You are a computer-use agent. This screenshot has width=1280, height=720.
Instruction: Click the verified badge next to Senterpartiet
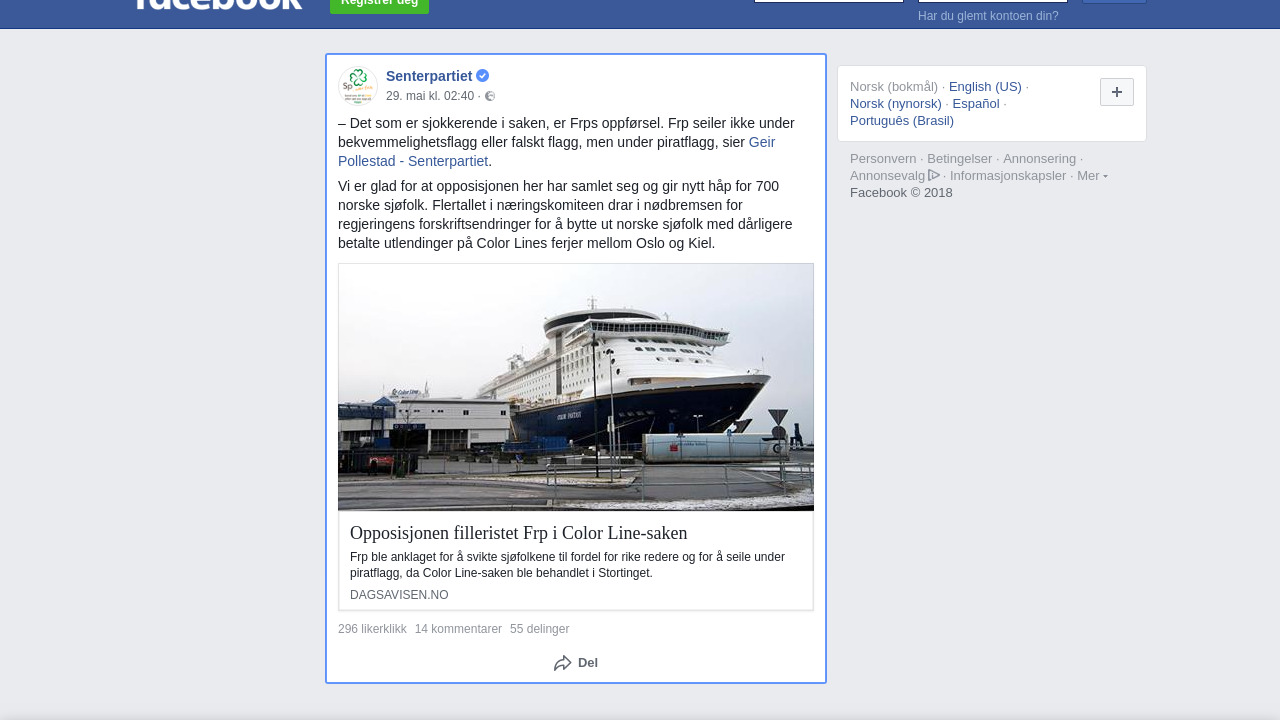click(482, 76)
